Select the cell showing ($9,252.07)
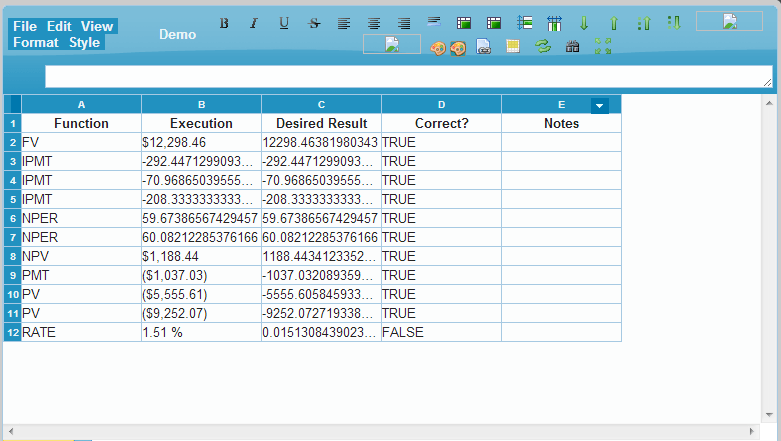781x441 pixels. (201, 313)
